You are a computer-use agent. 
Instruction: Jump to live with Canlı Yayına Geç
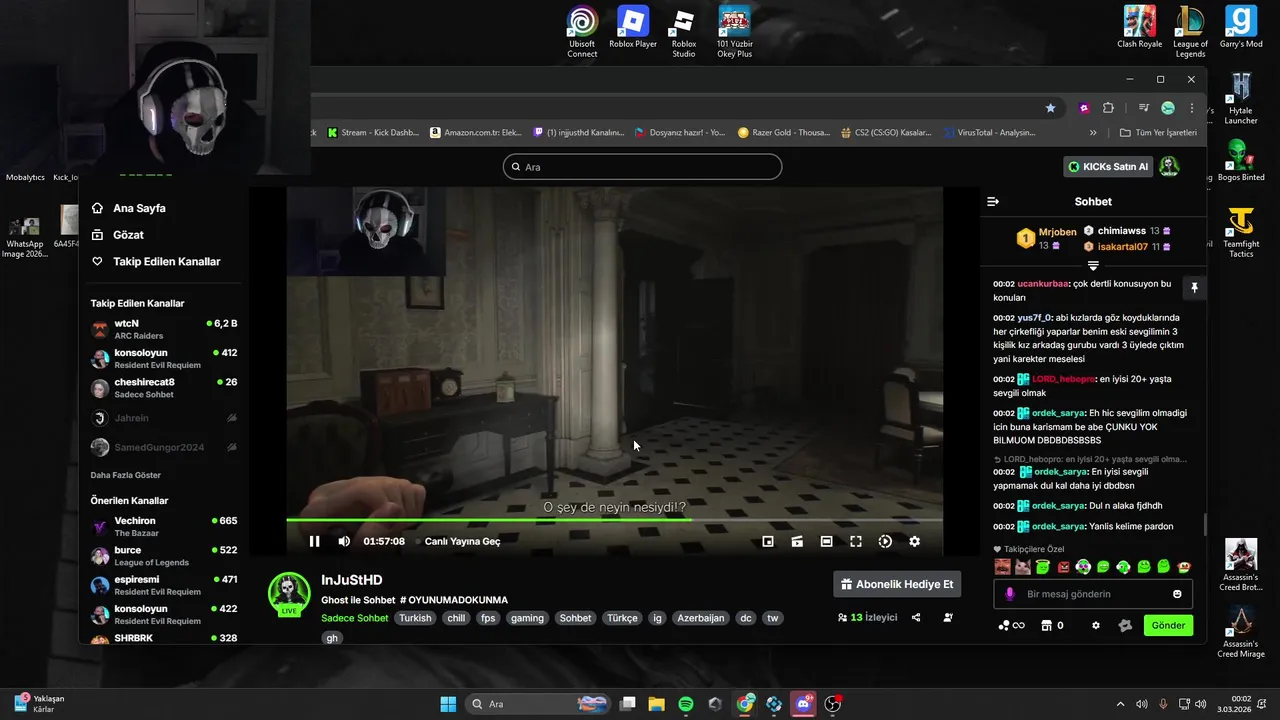pos(462,541)
